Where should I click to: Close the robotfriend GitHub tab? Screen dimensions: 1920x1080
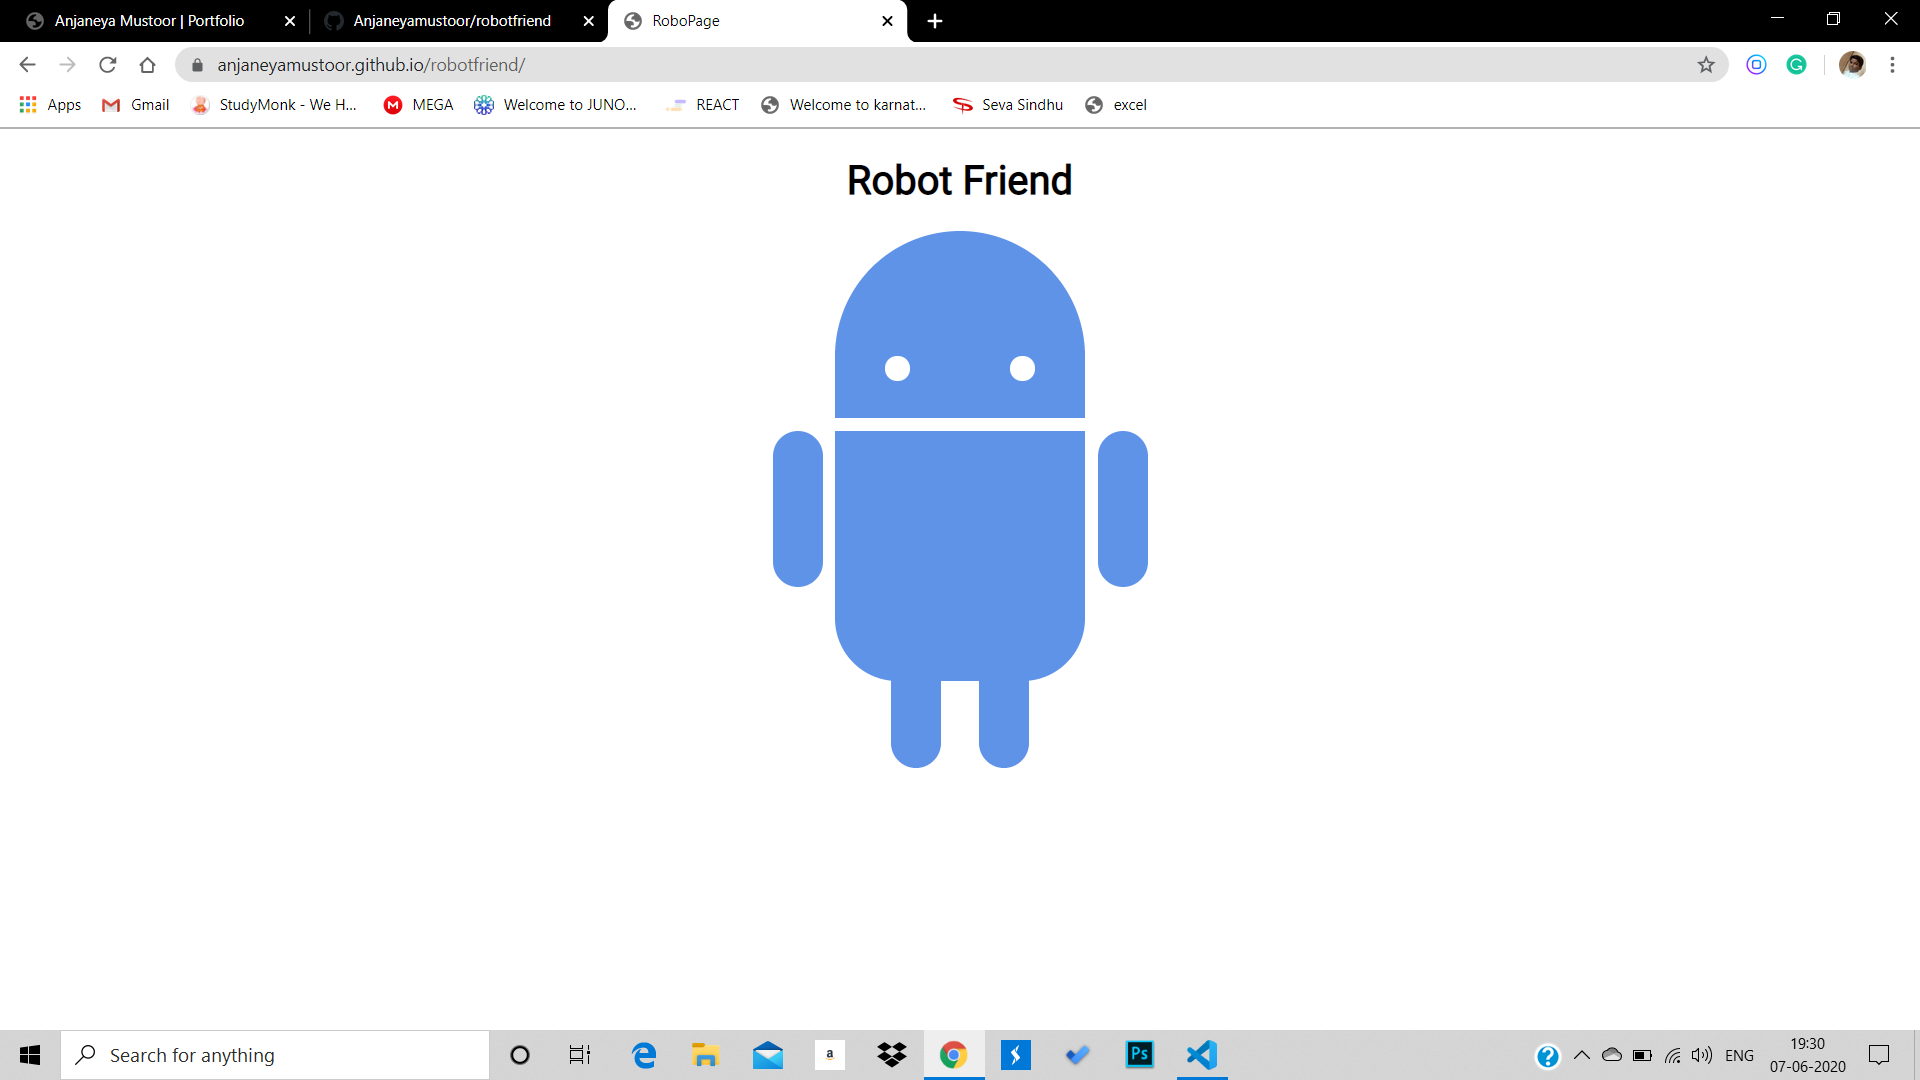click(x=589, y=21)
